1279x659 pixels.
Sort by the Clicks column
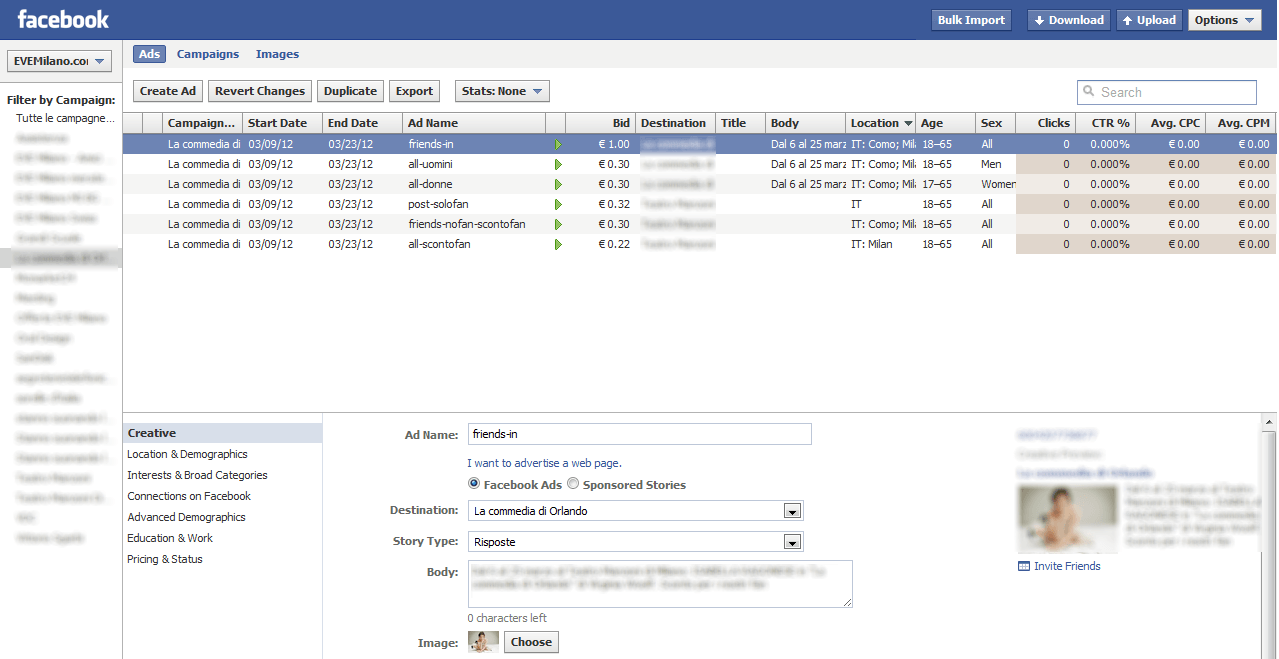pos(1045,123)
